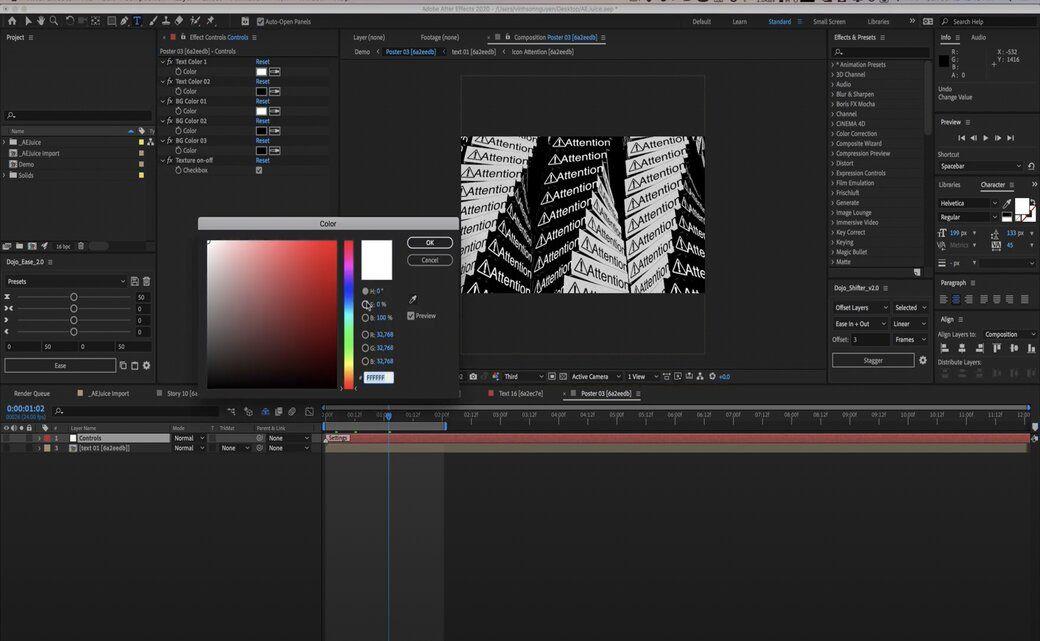1040x641 pixels.
Task: Select the Zoom magnifier tool
Action: pos(54,21)
